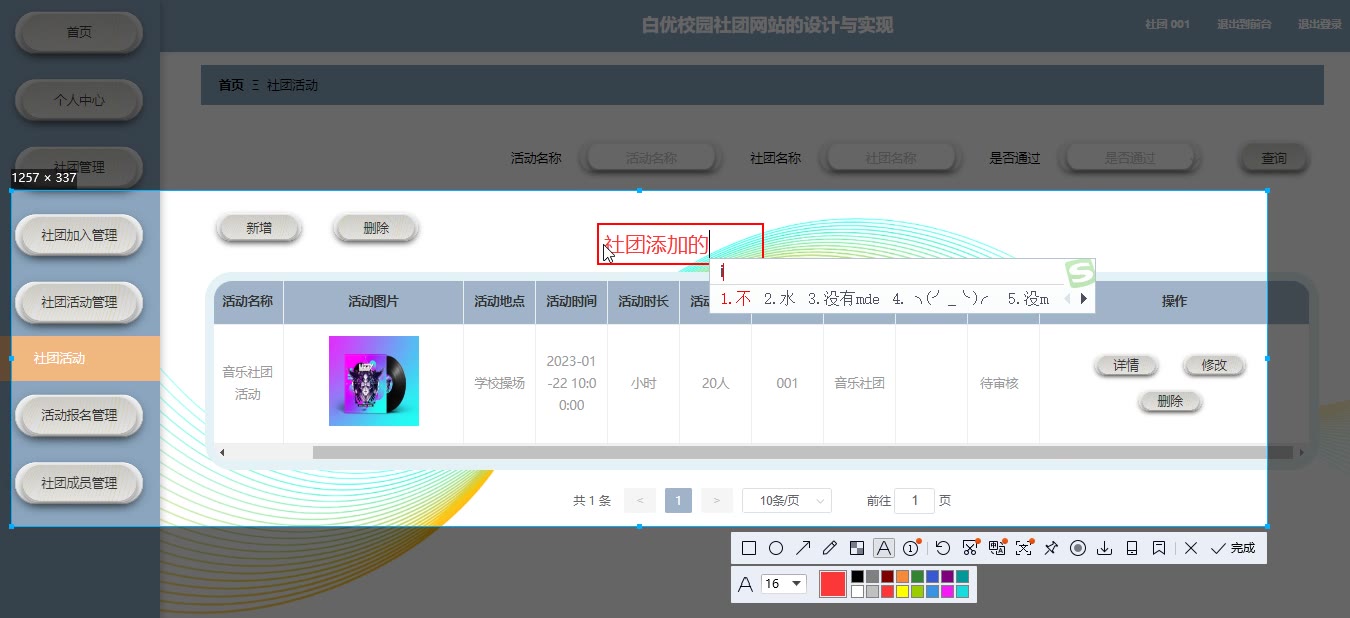Select the arrow drawing tool
The height and width of the screenshot is (618, 1350).
tap(803, 548)
